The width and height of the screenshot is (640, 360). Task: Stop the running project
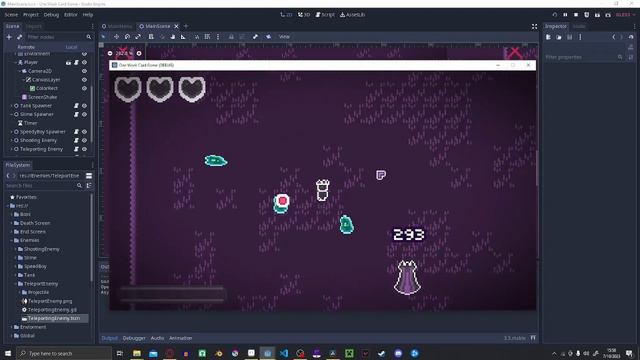(x=576, y=15)
